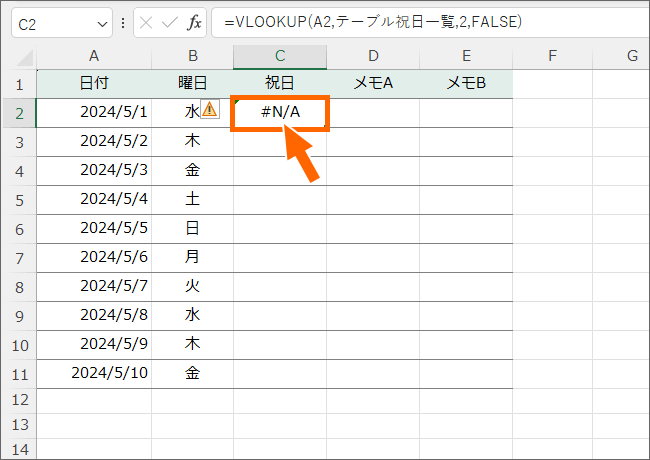Screen dimensions: 650x460
Task: Select row 5 header
Action: click(x=19, y=200)
